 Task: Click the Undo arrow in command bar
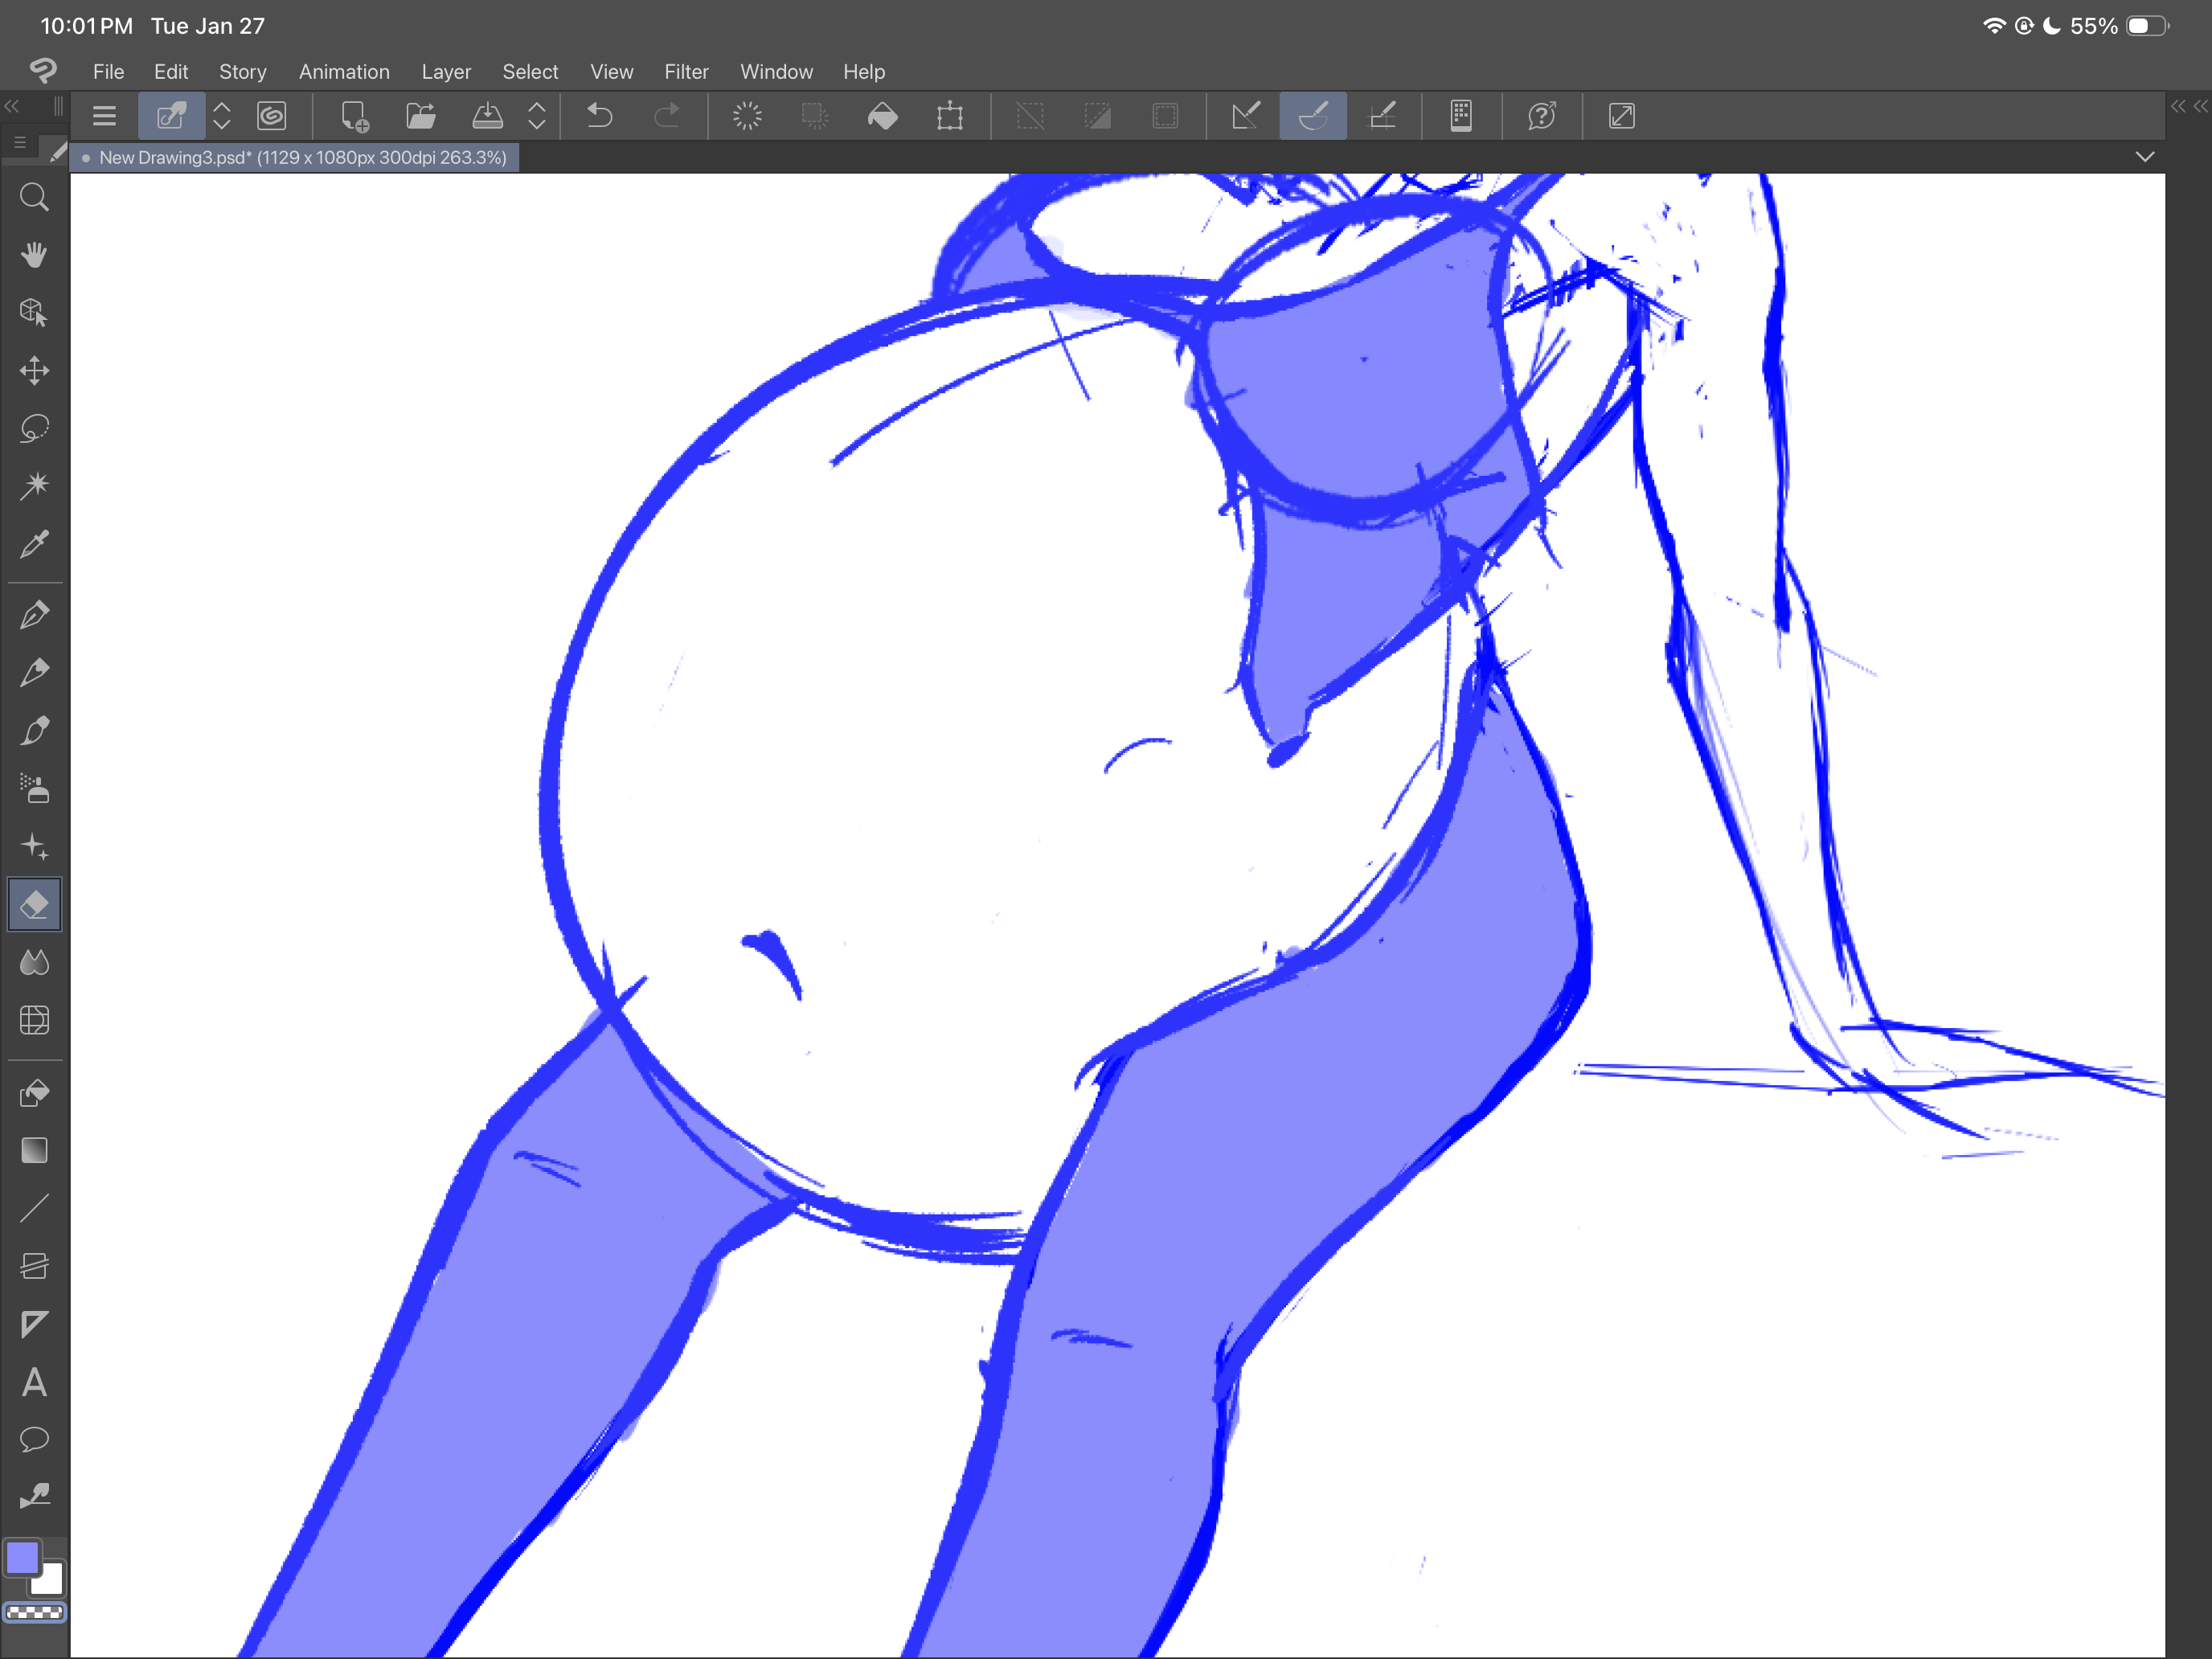coord(599,116)
